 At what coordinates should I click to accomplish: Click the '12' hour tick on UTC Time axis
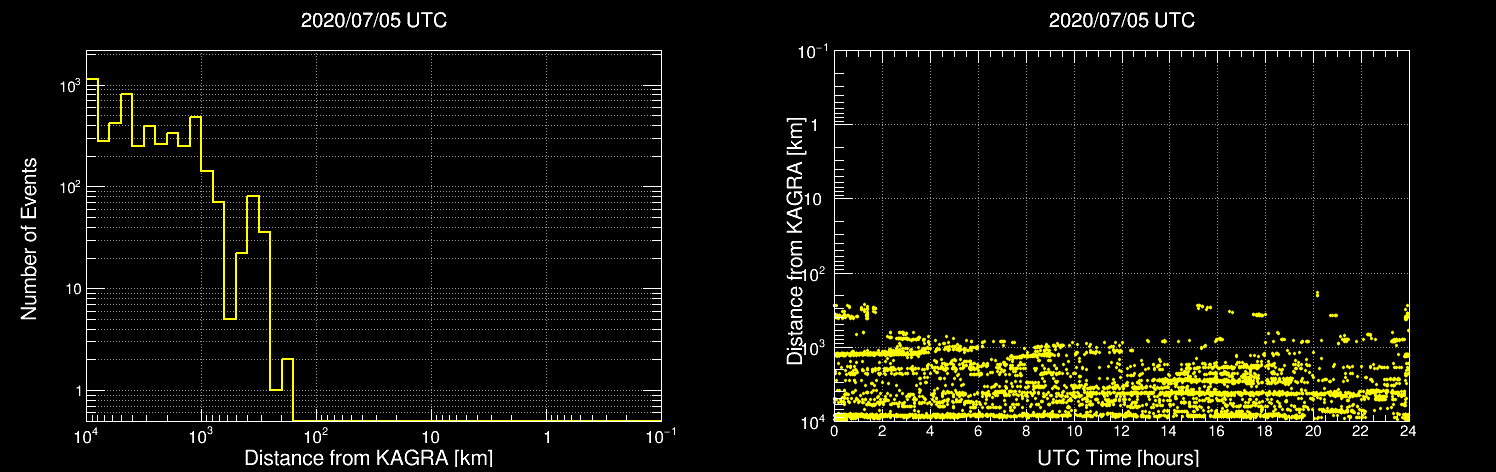coord(1122,431)
